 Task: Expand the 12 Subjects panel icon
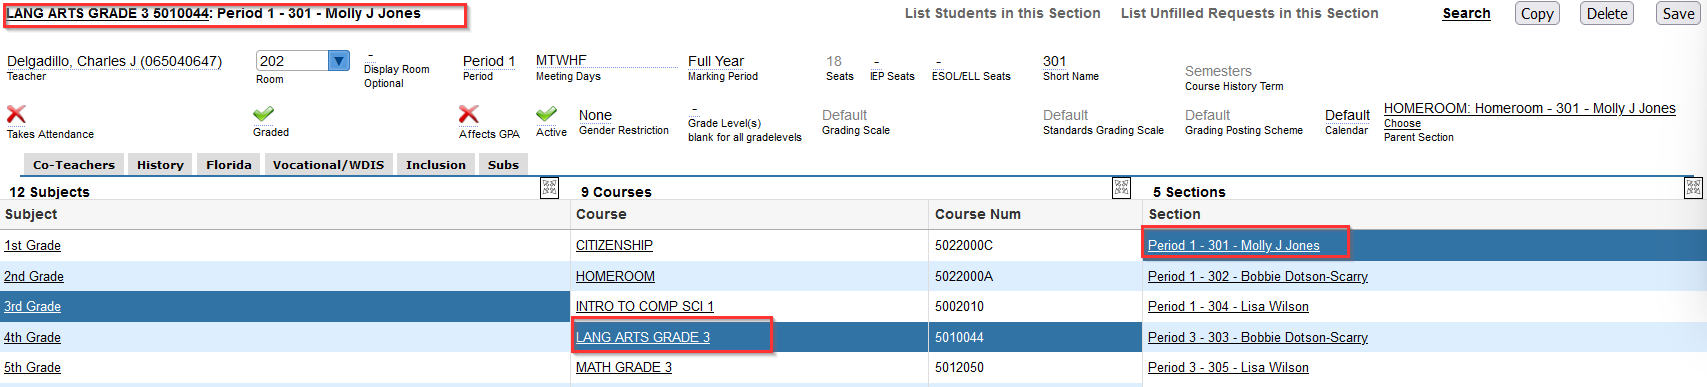549,187
